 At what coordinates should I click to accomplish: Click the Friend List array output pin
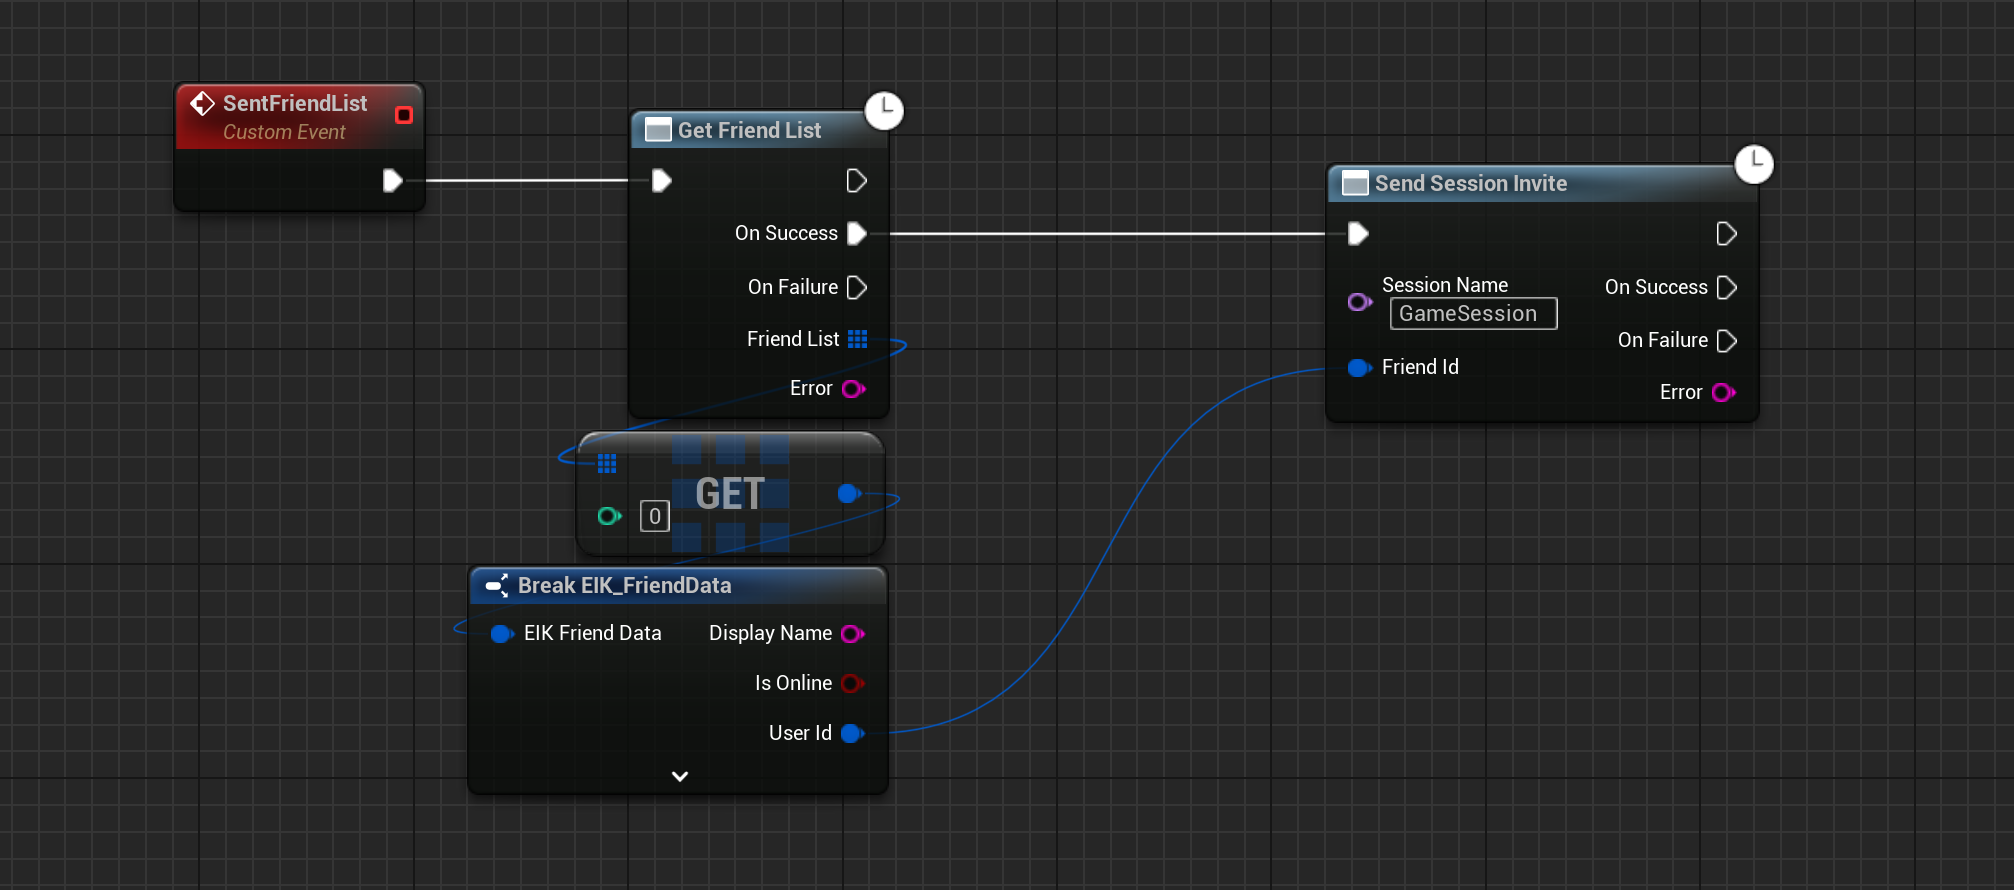[857, 339]
